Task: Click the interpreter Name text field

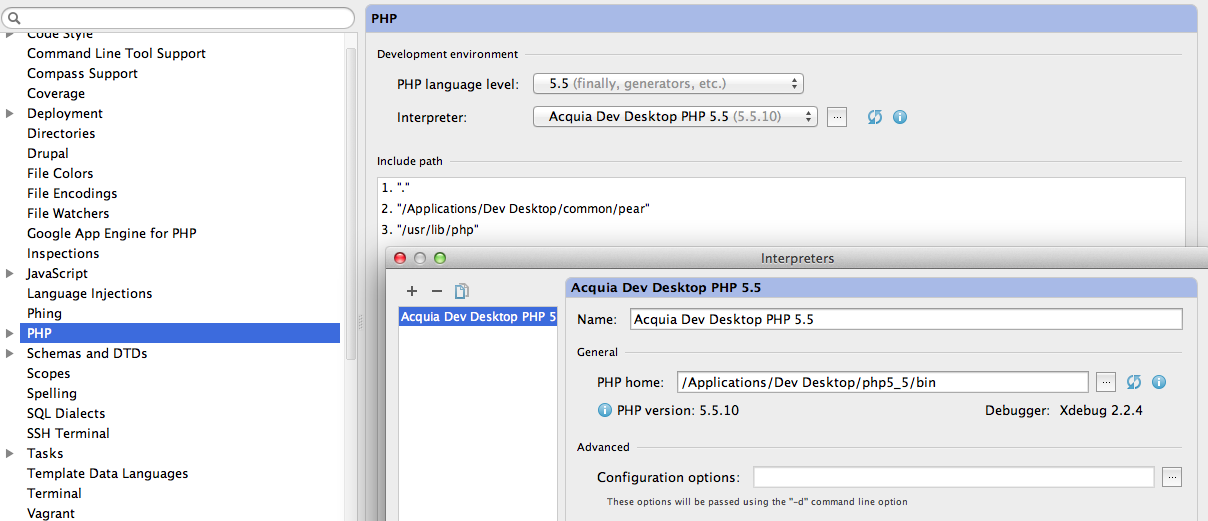Action: [906, 319]
